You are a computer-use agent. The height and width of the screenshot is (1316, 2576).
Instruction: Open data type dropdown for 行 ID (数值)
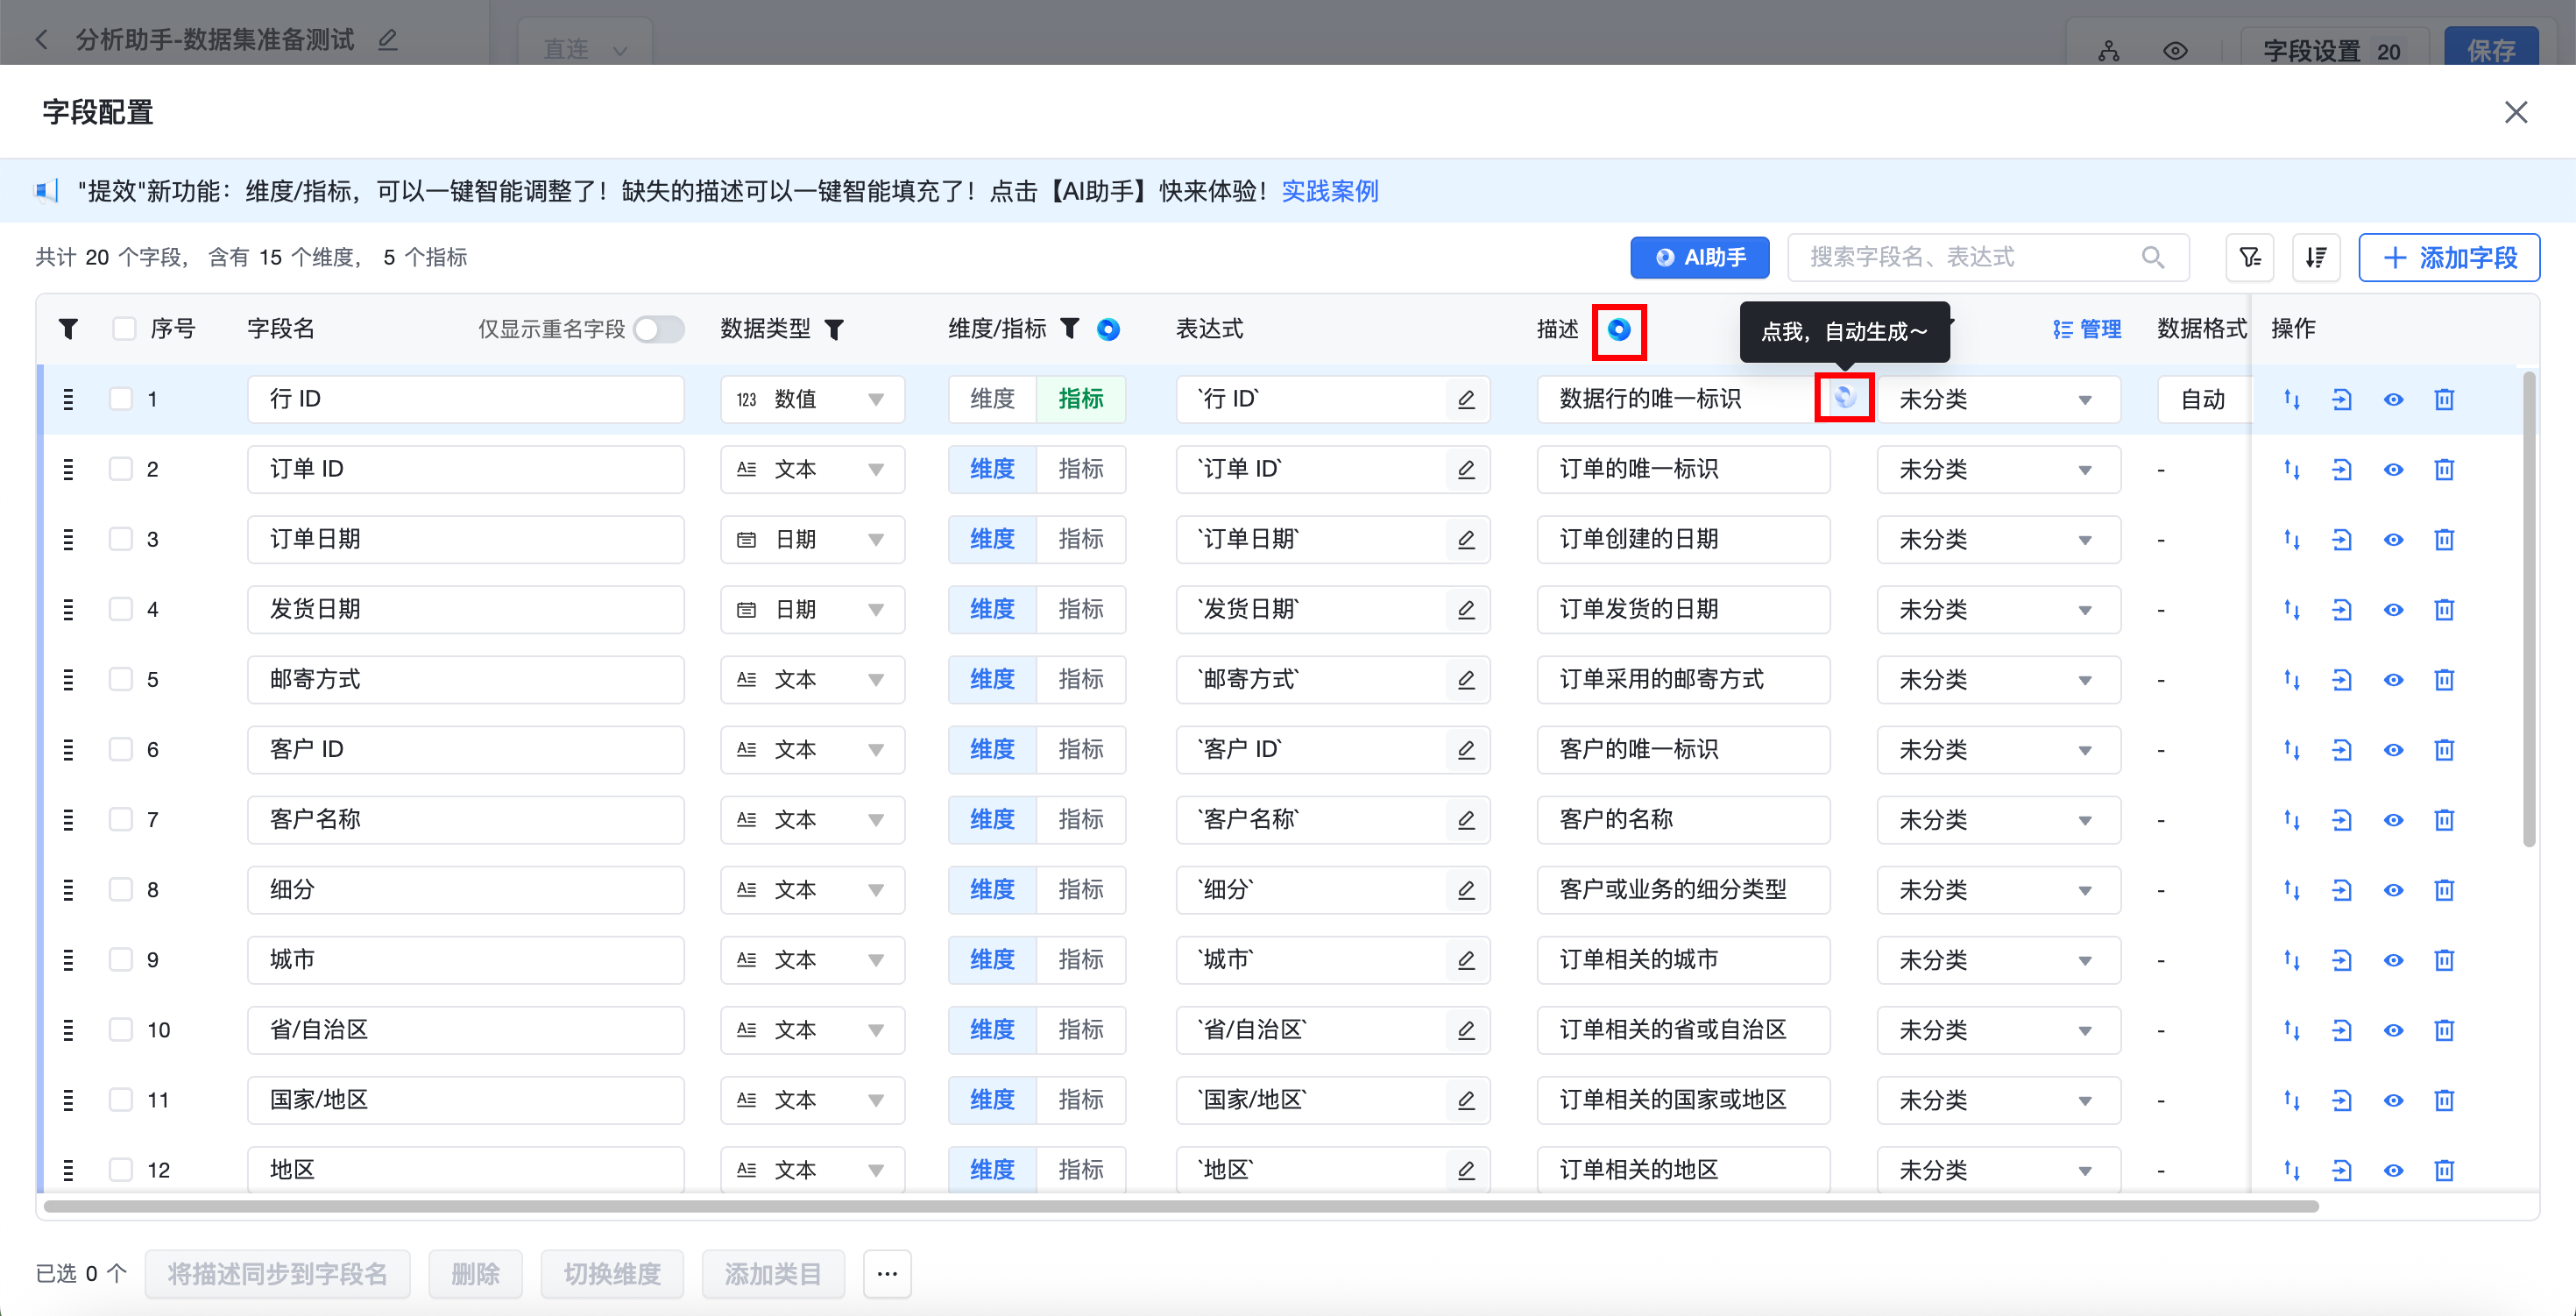click(812, 399)
